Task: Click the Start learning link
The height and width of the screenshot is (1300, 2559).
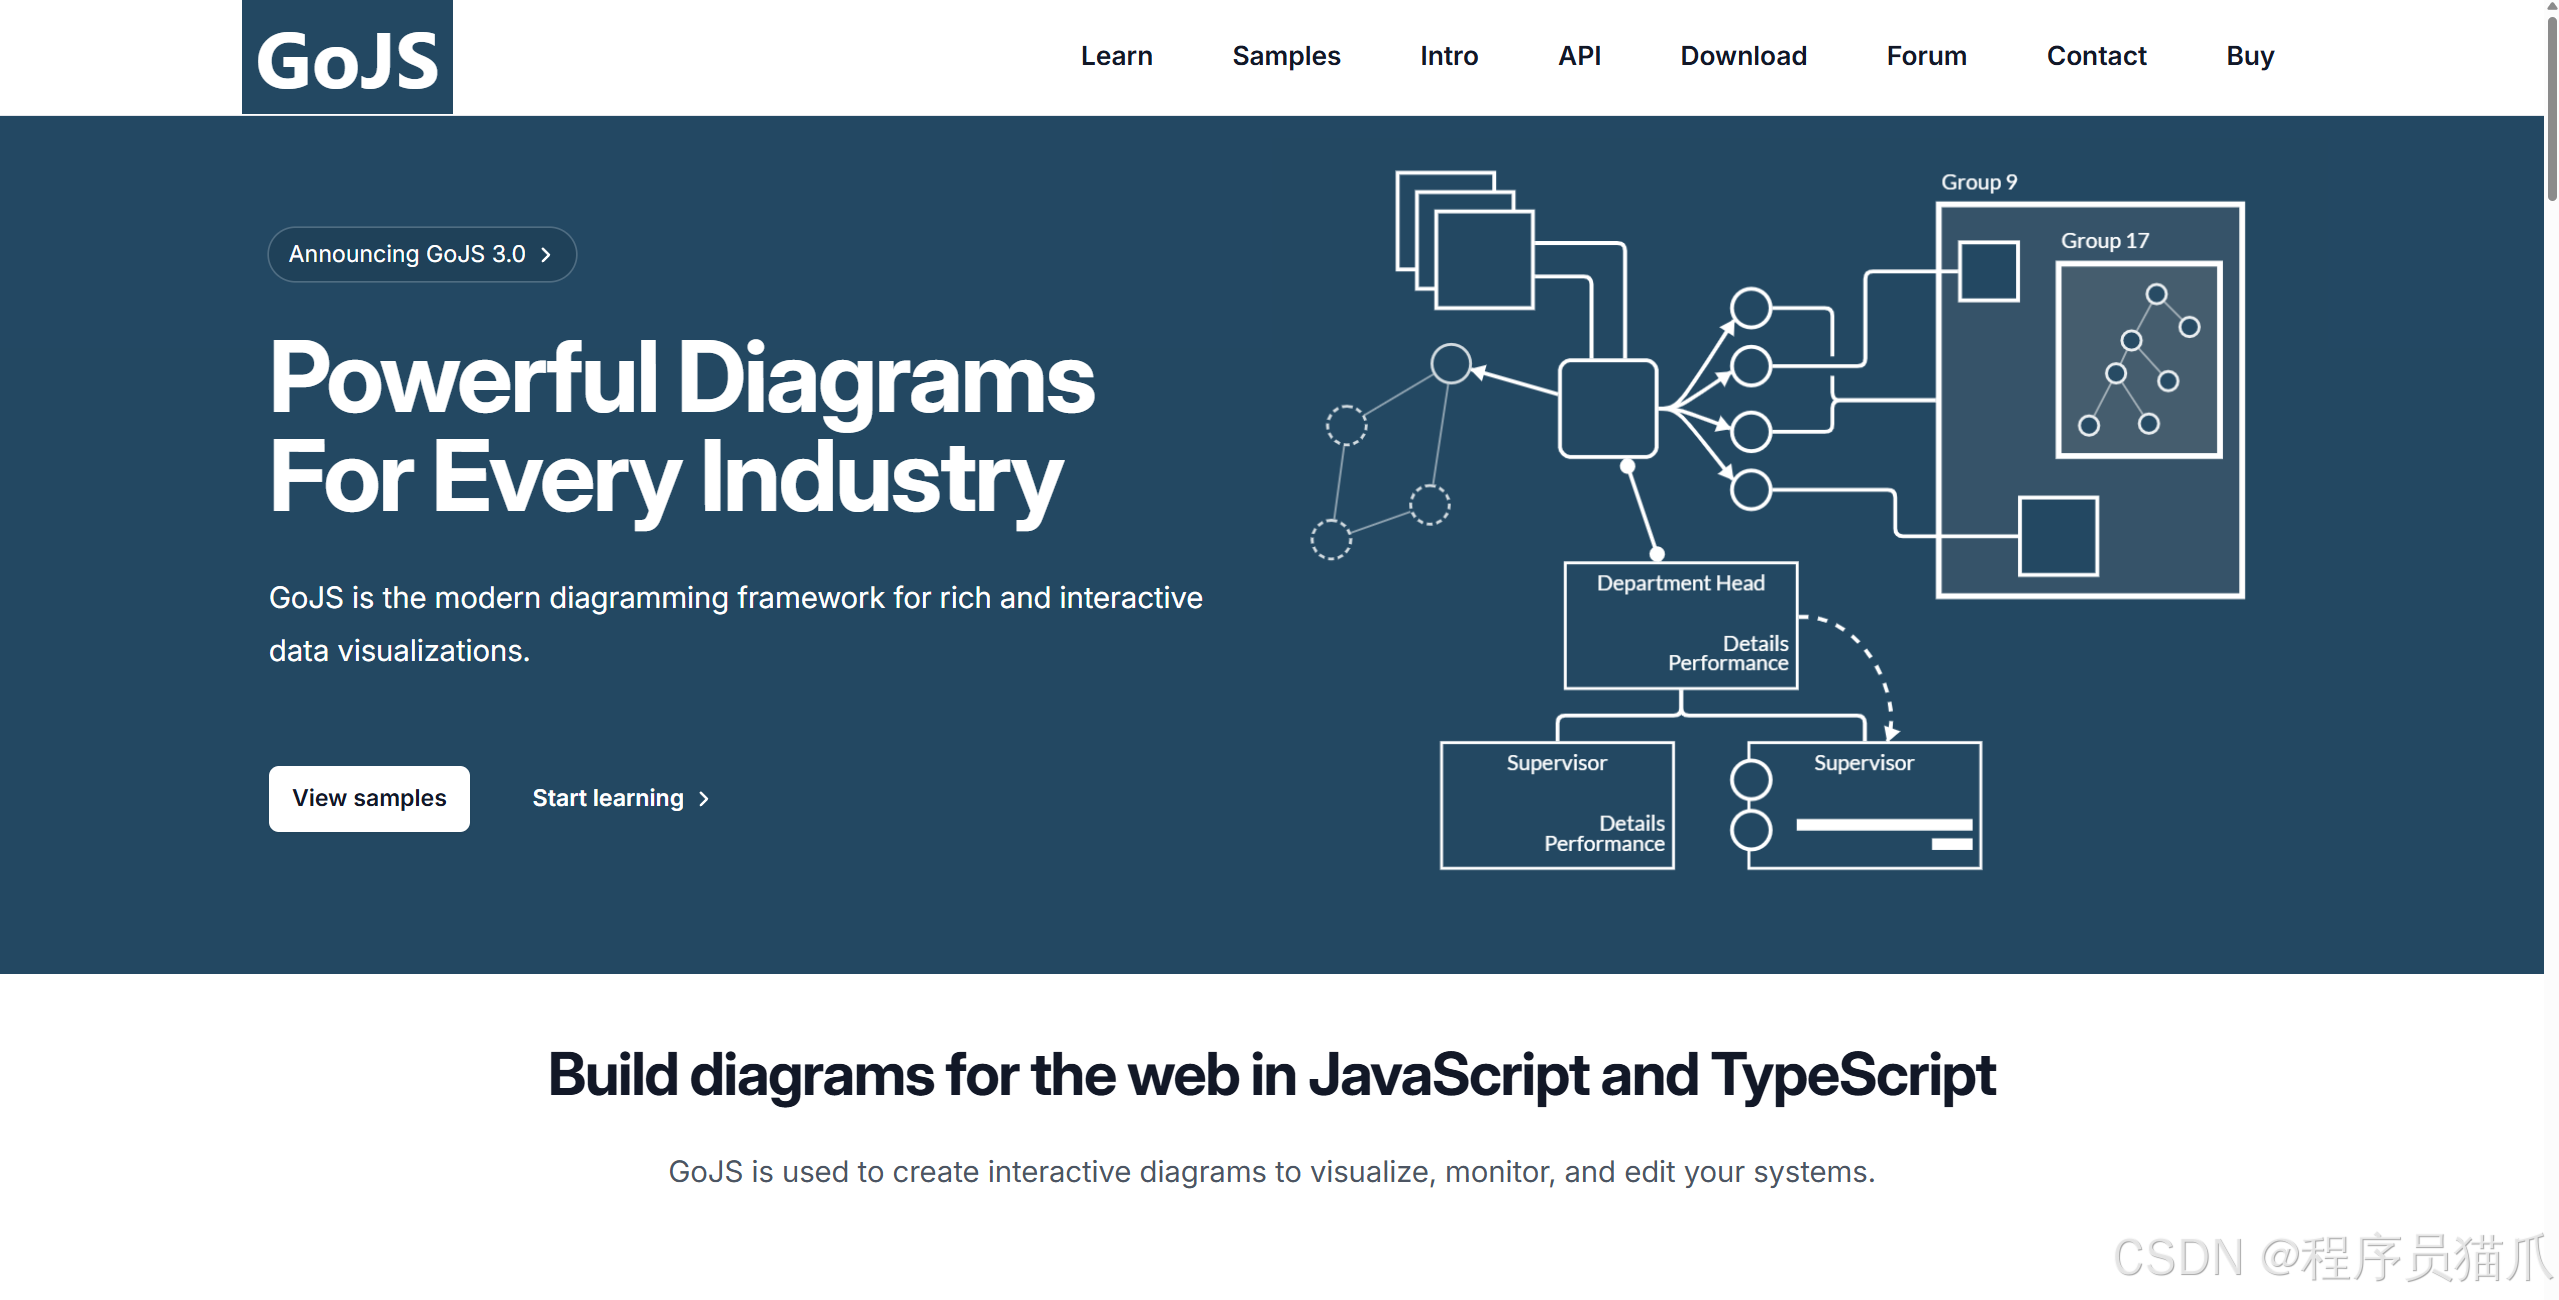Action: (608, 798)
